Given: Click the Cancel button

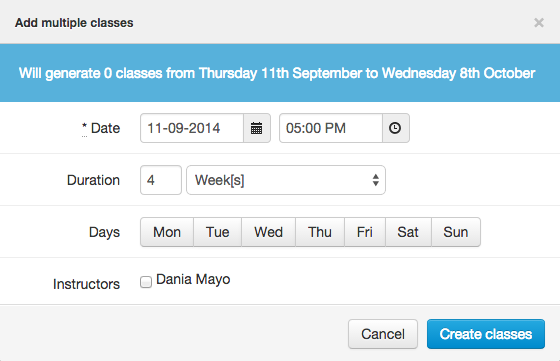Looking at the screenshot, I should (x=383, y=334).
